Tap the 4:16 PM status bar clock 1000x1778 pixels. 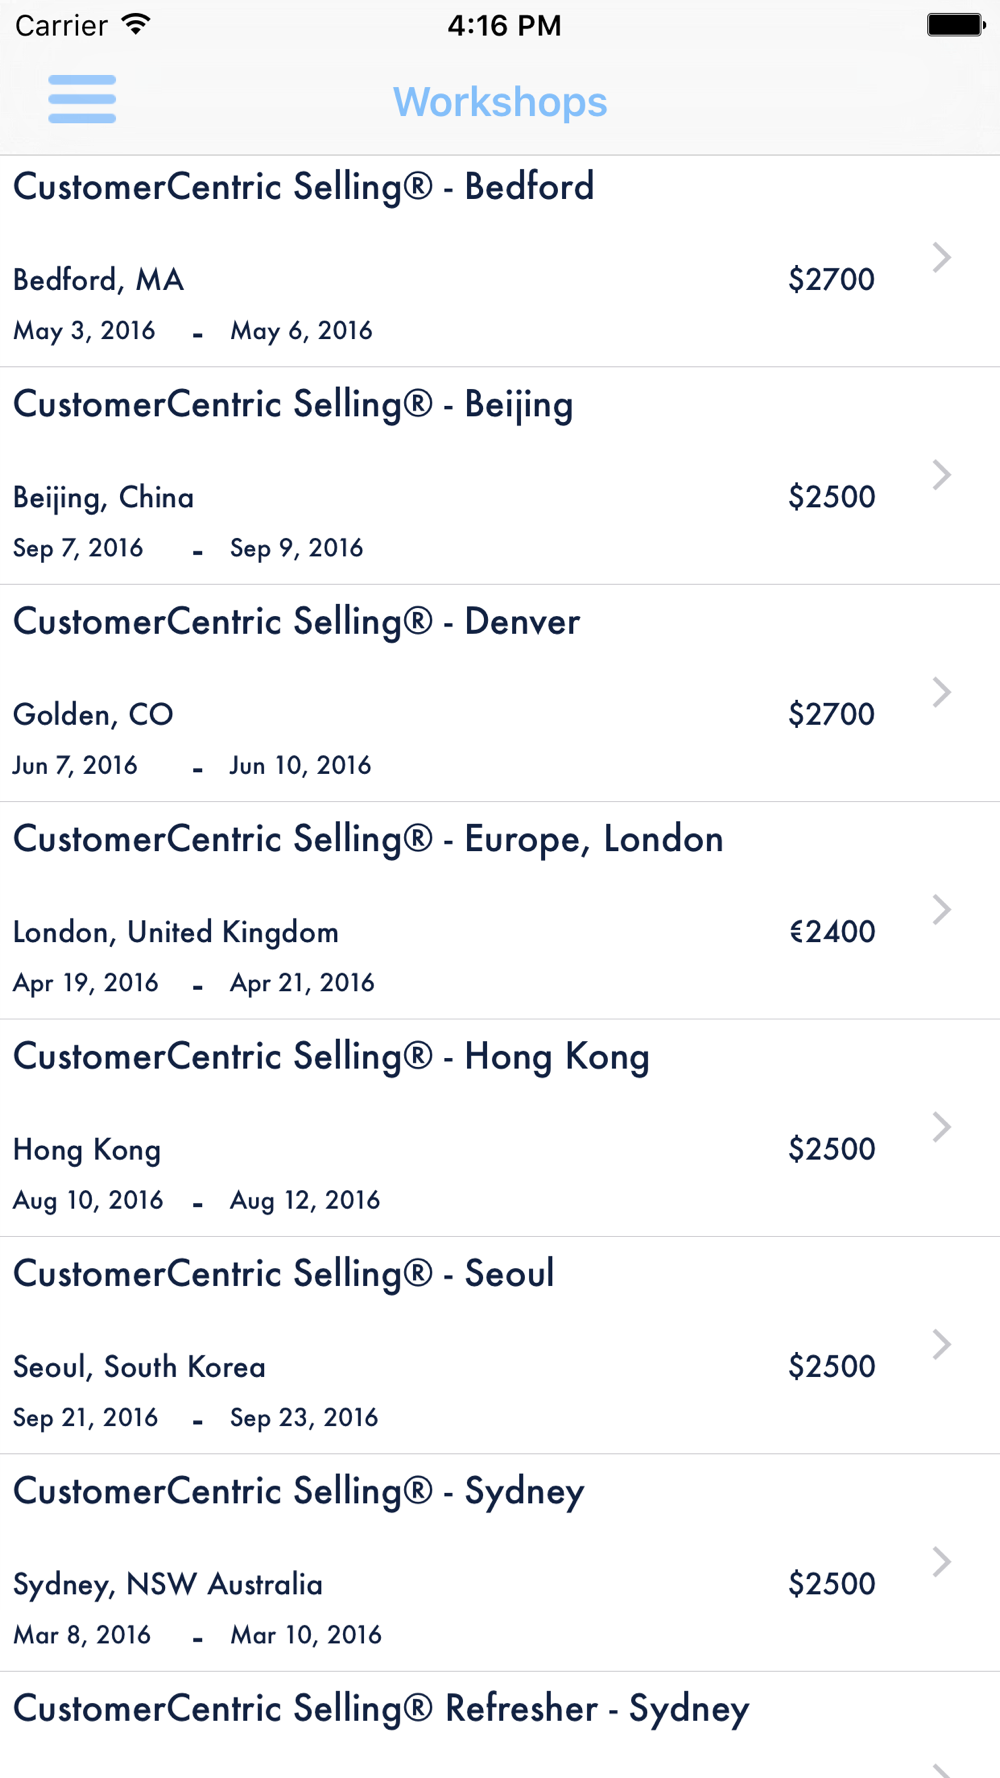pyautogui.click(x=504, y=25)
